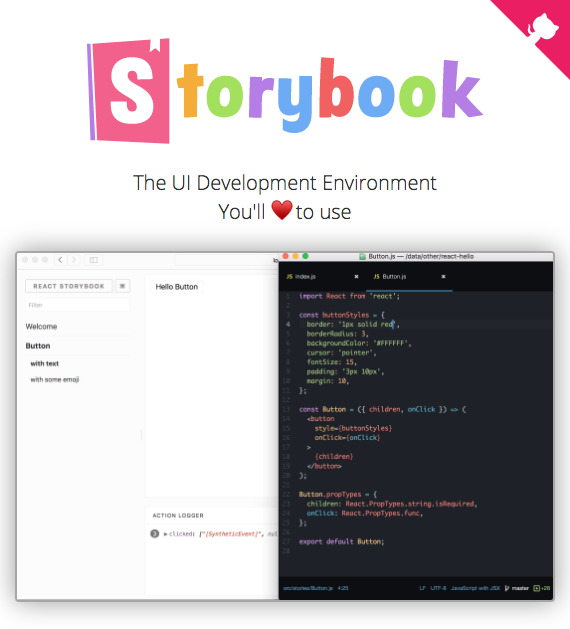Viewport: 570px width, 629px height.
Task: Click the JS file icon on index.js tab
Action: pos(289,277)
